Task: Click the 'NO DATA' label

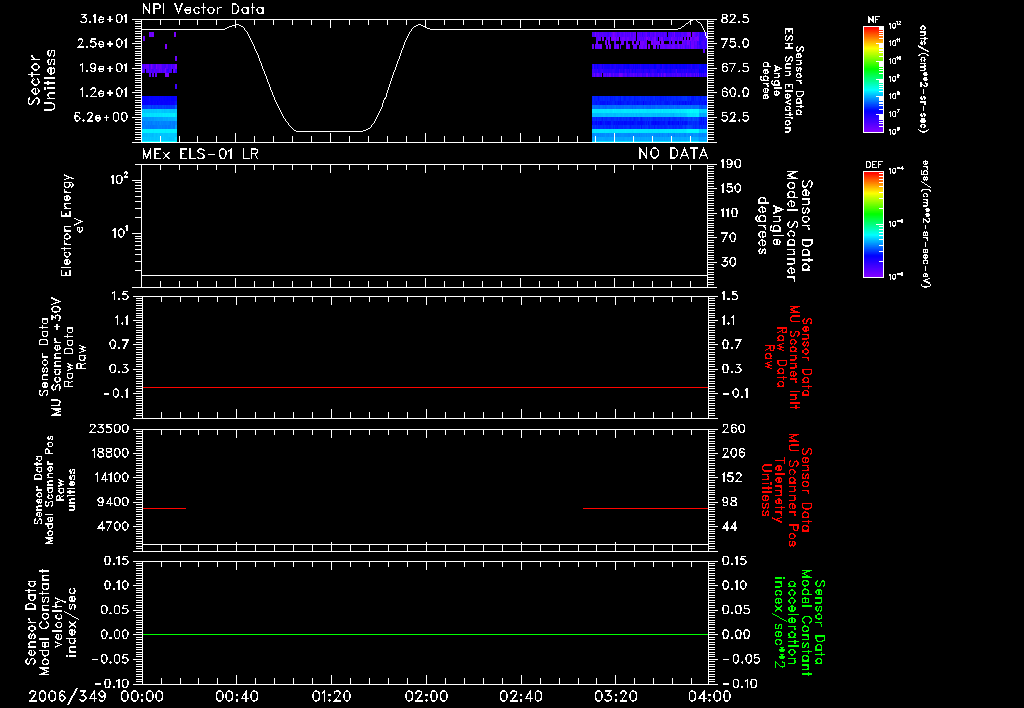Action: click(x=673, y=153)
